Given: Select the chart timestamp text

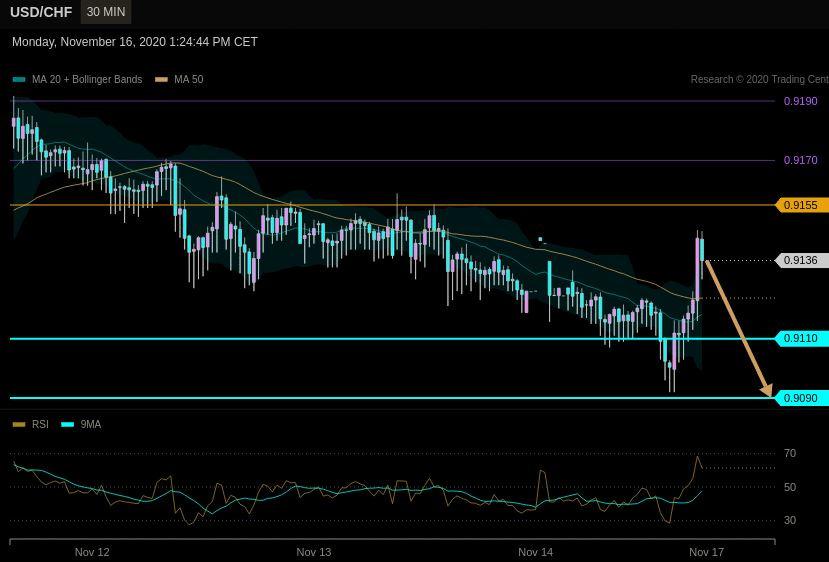Looking at the screenshot, I should point(135,42).
